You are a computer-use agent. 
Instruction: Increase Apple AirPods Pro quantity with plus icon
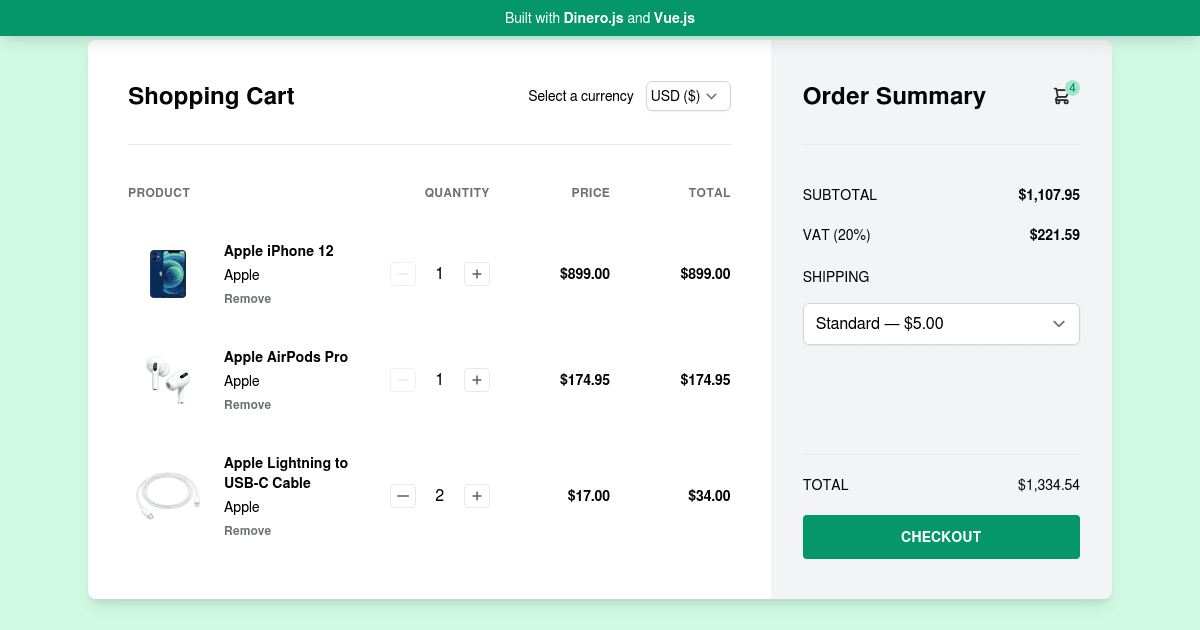[477, 380]
